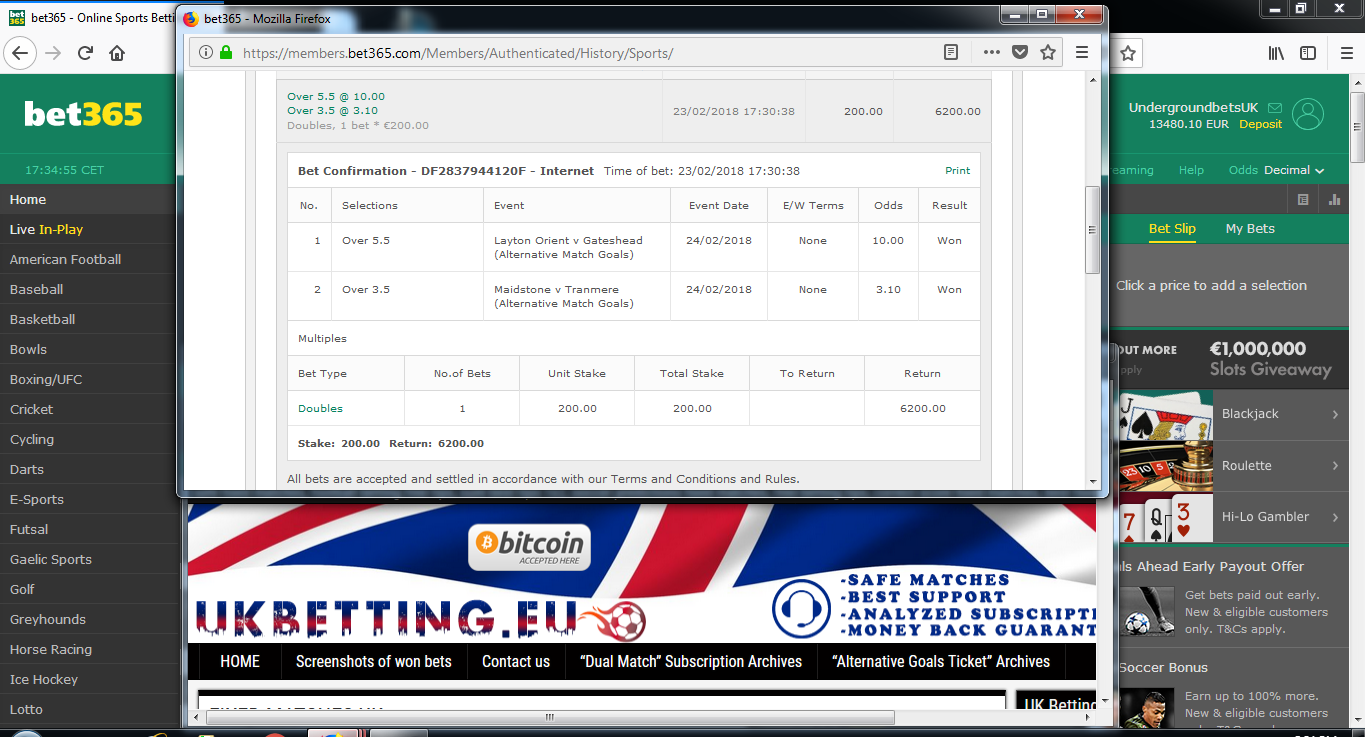Expand the Blackjack game chevron
This screenshot has width=1365, height=737.
(x=1335, y=414)
